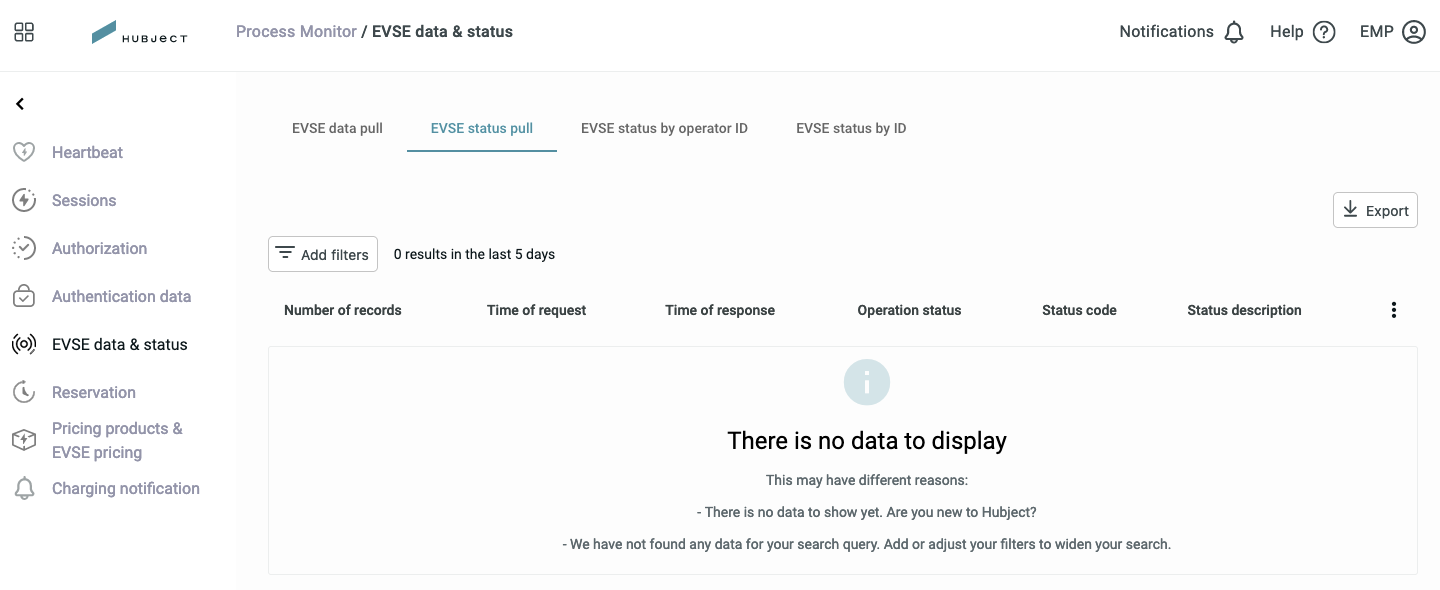Collapse the sidebar with back chevron
The image size is (1440, 590).
[x=20, y=104]
